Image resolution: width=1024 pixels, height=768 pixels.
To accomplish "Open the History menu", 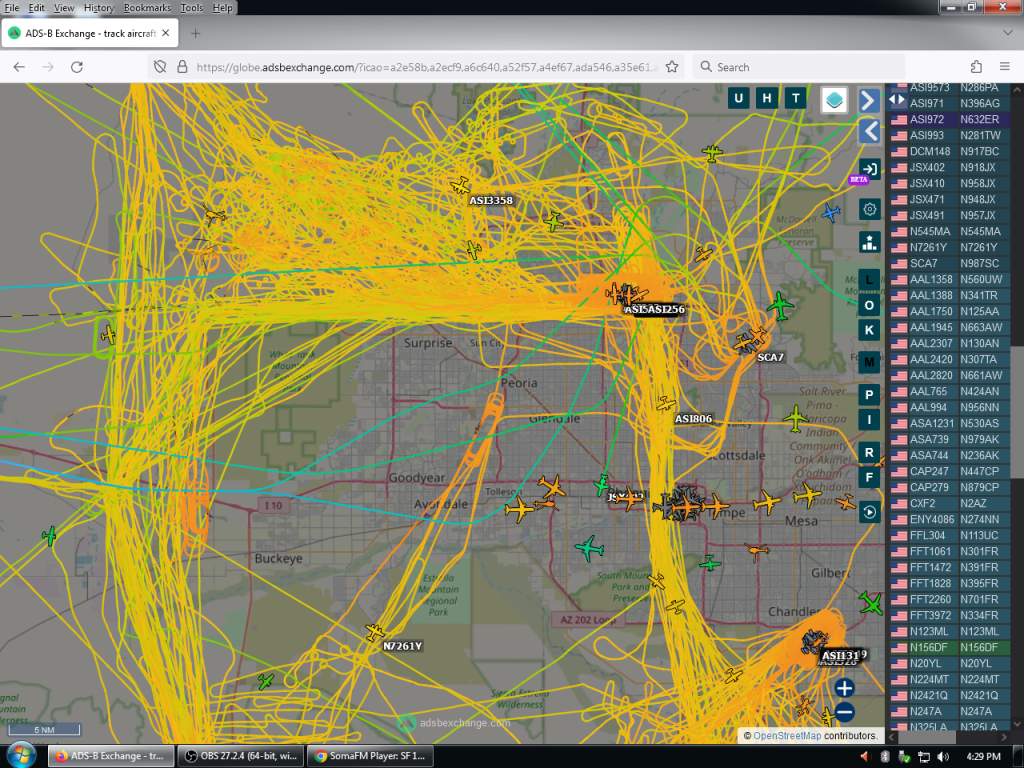I will (x=99, y=8).
